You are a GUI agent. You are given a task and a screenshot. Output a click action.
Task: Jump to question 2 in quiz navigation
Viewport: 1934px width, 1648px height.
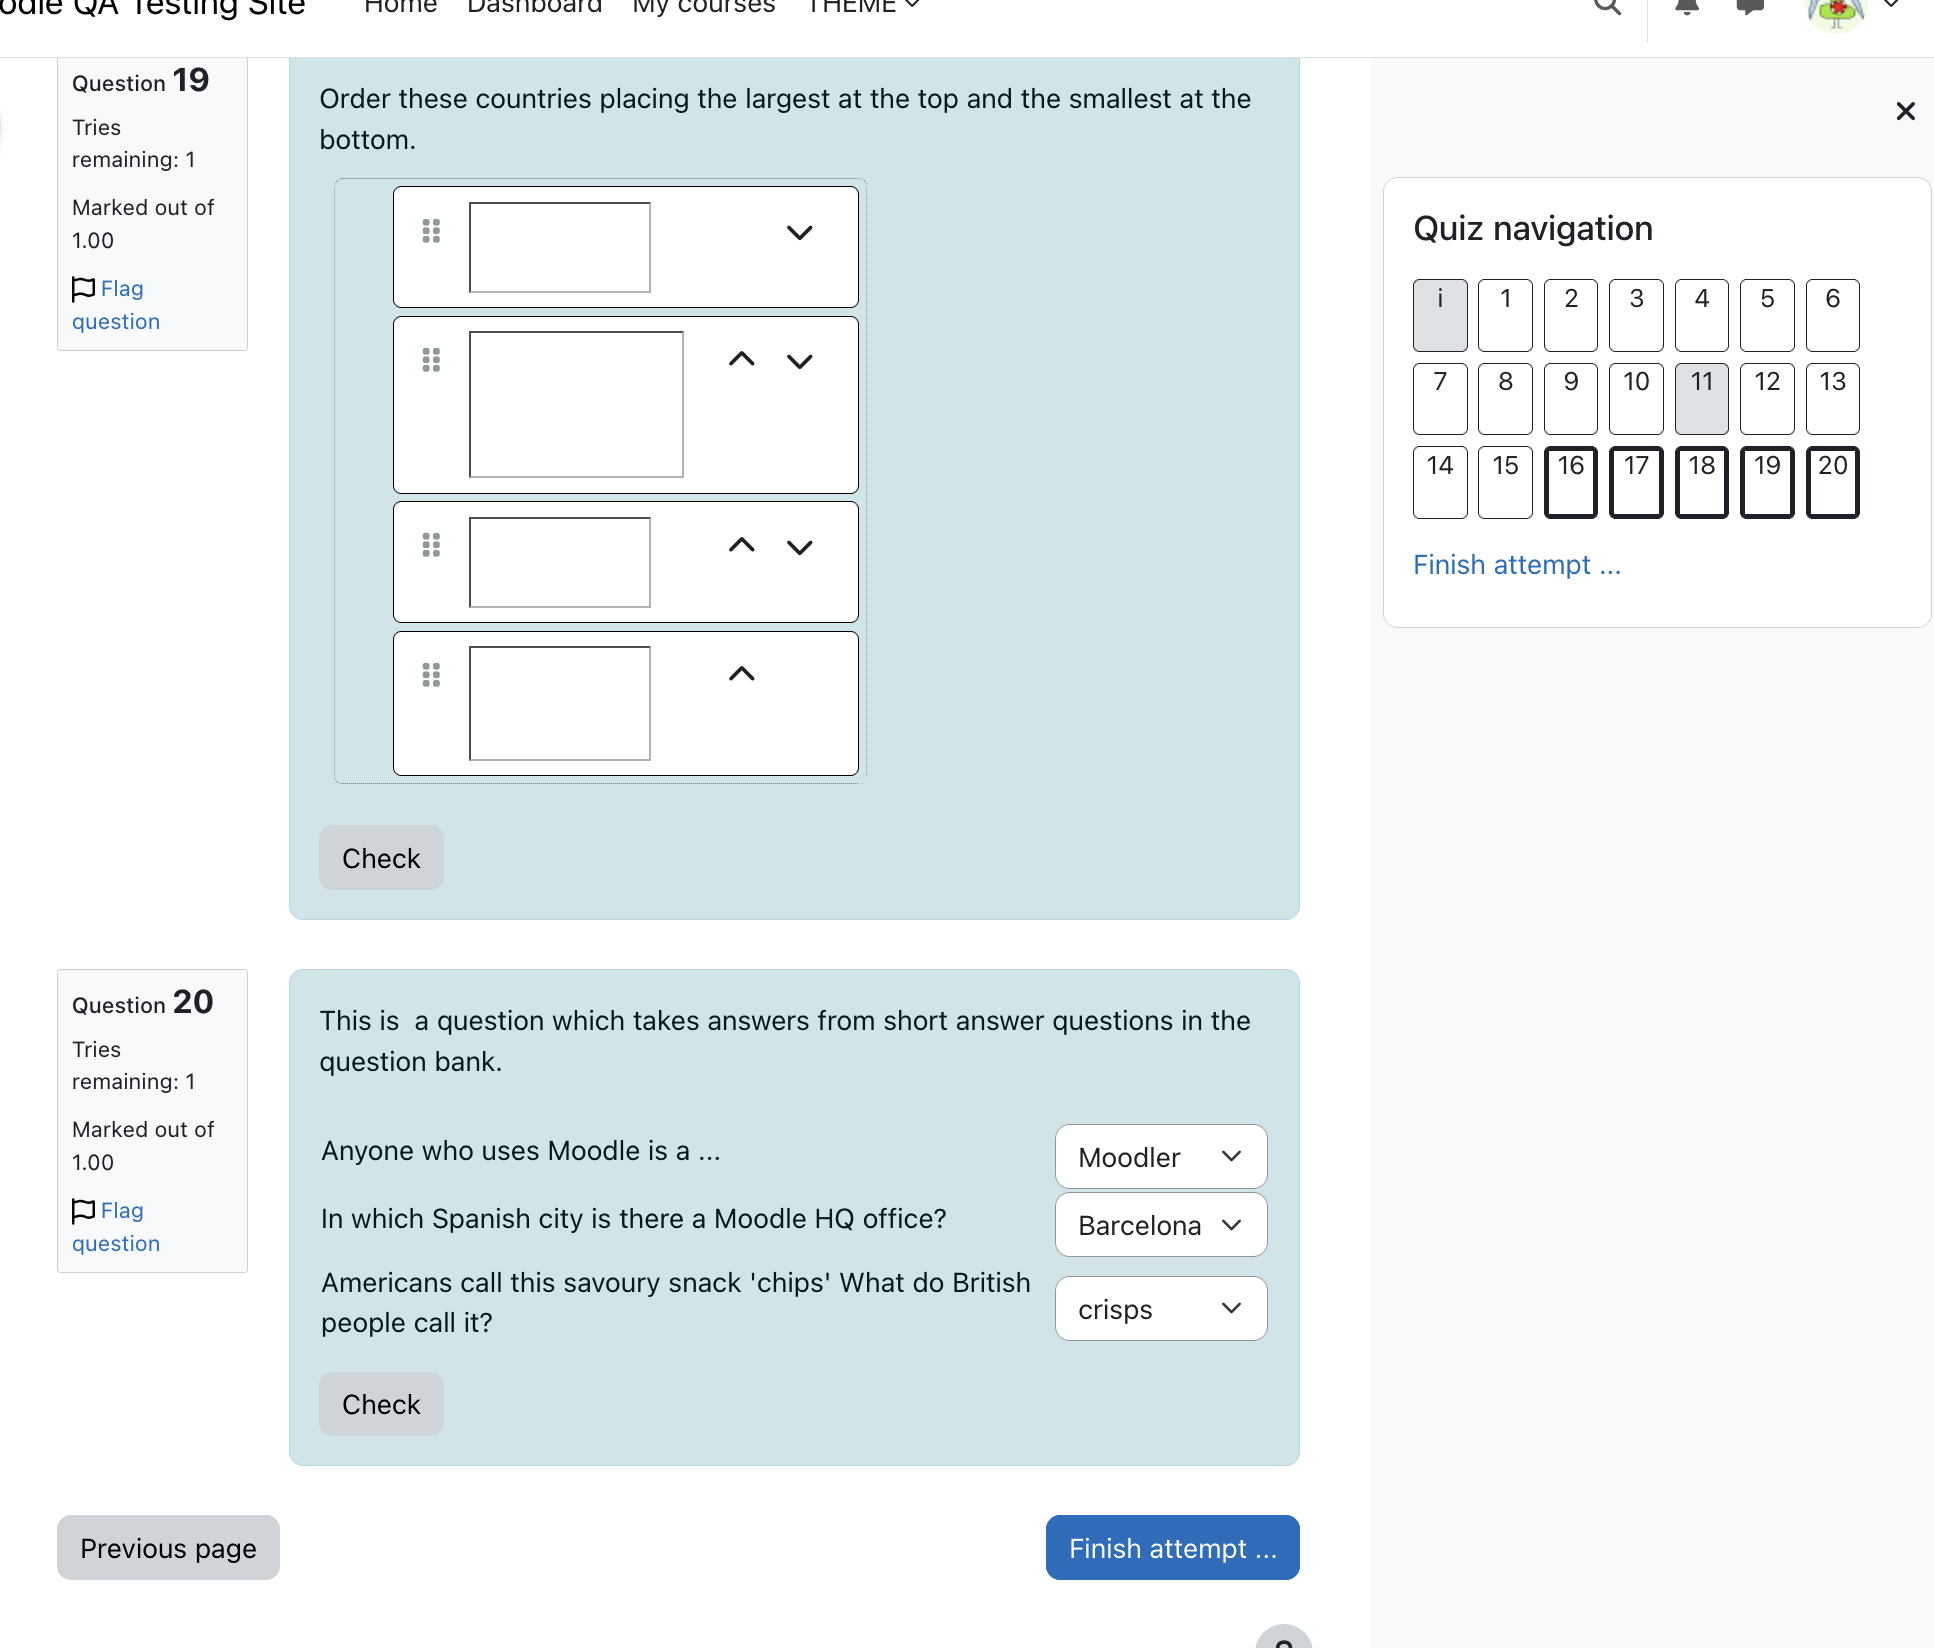coord(1571,315)
